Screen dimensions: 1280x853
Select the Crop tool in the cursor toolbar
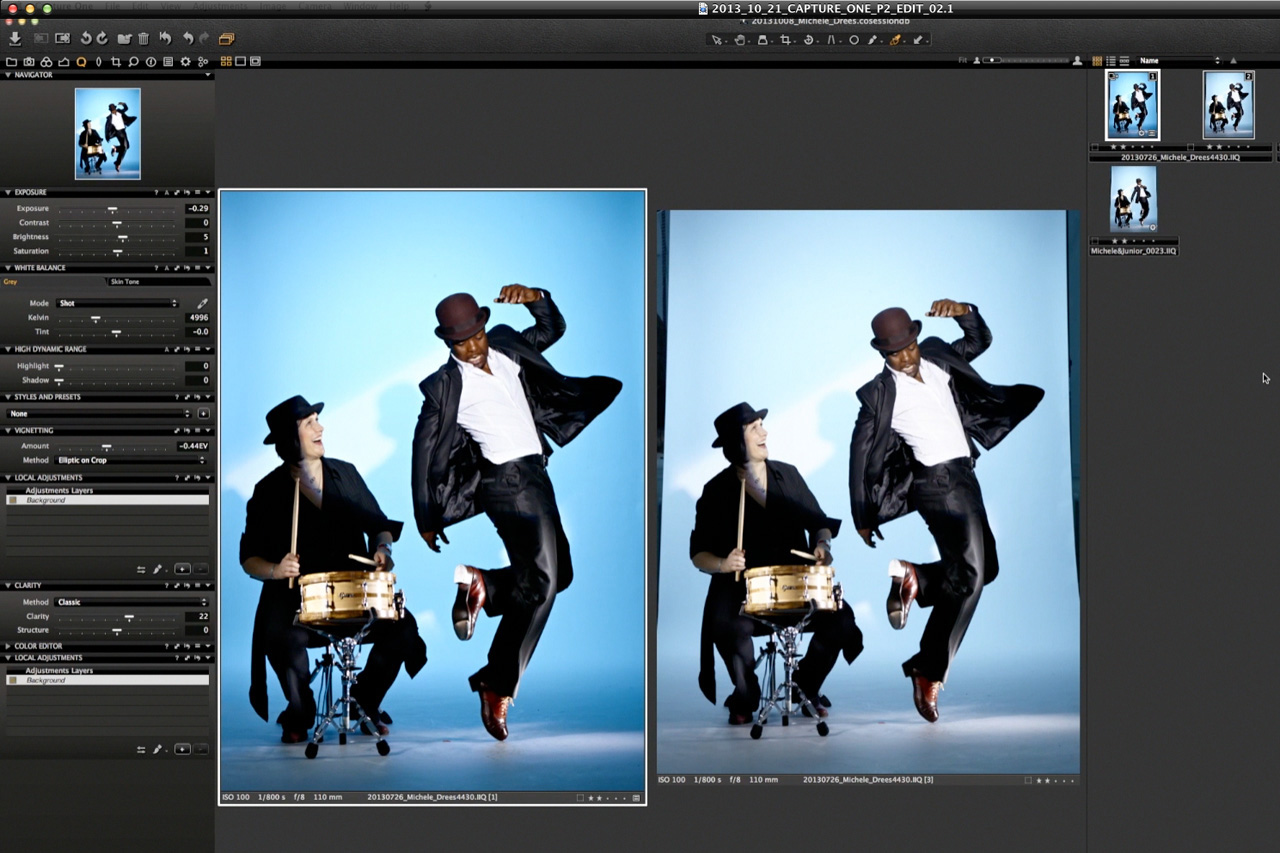786,40
